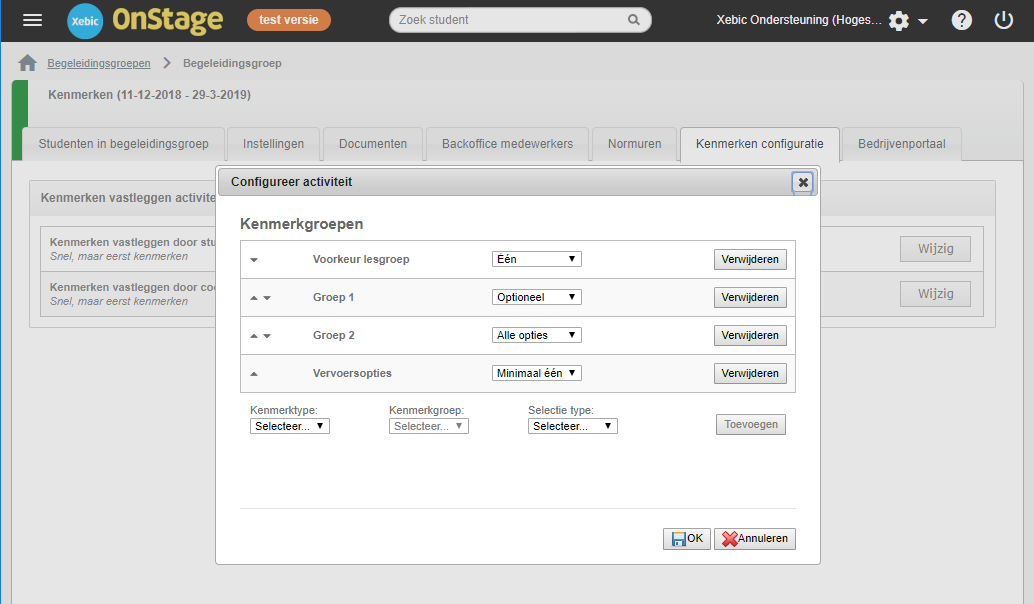Image resolution: width=1034 pixels, height=604 pixels.
Task: Click the power logout icon
Action: point(1004,20)
